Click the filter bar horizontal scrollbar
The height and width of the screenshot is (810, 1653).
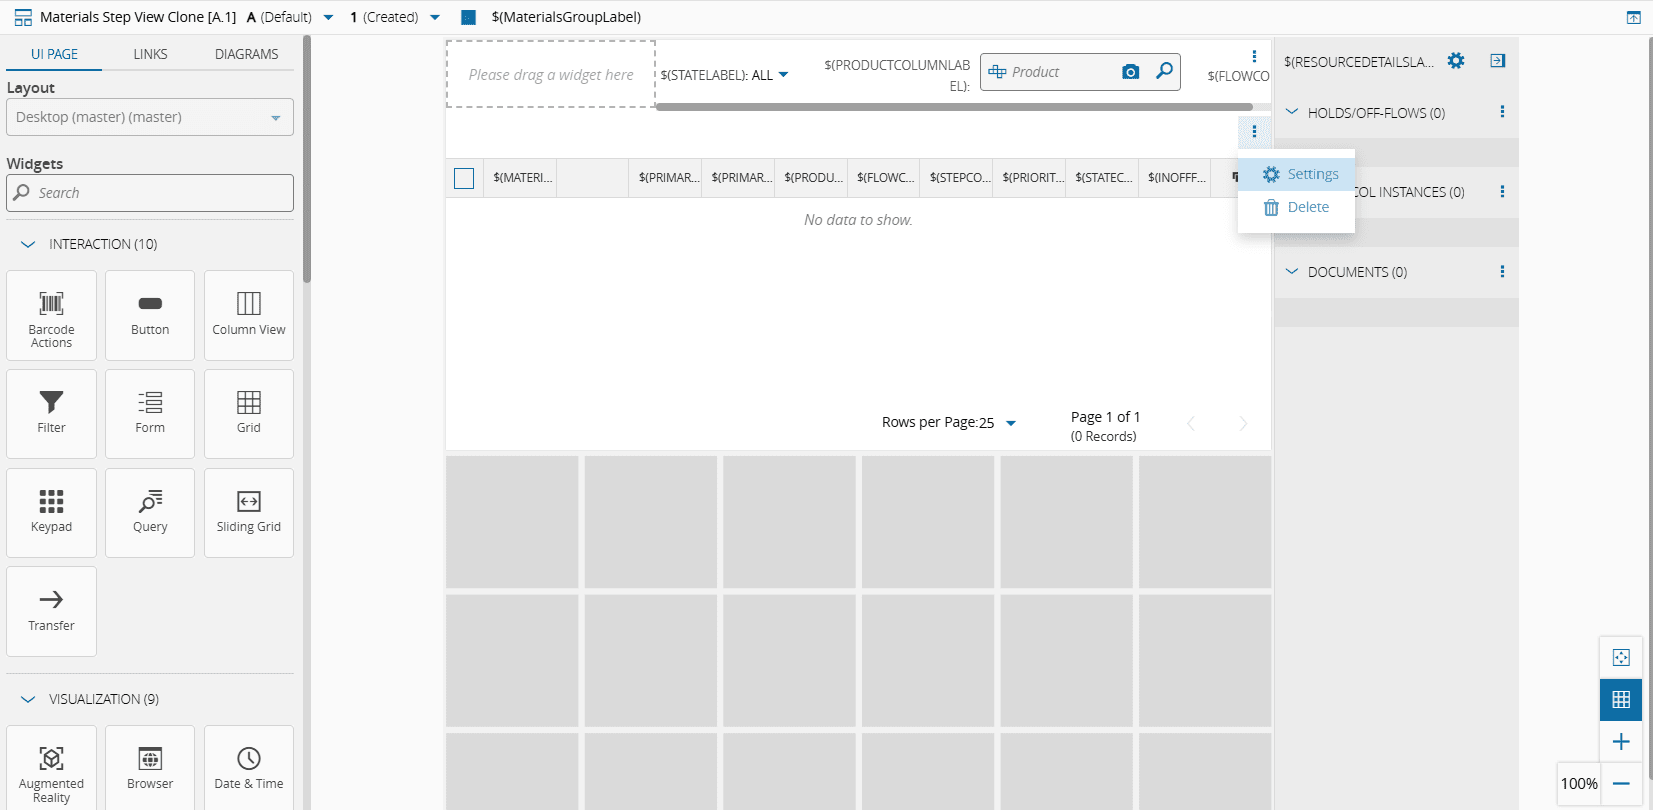pyautogui.click(x=954, y=107)
